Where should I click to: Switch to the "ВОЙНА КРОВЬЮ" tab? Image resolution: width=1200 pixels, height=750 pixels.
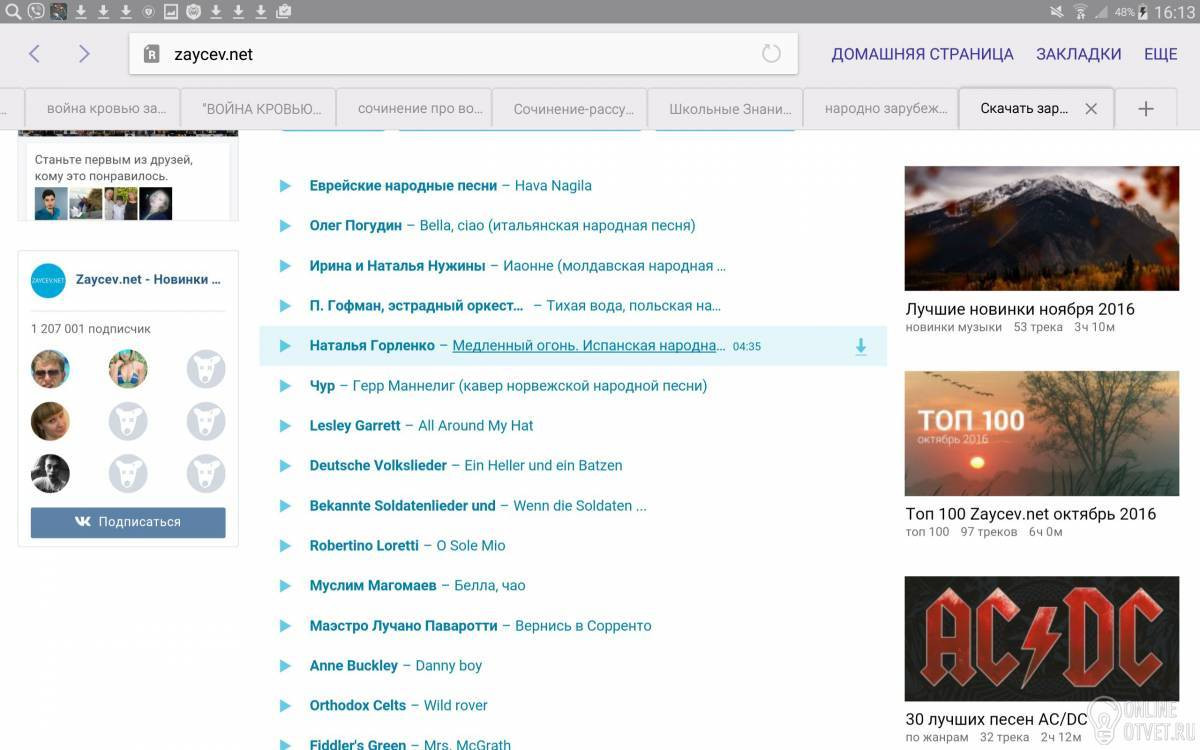click(261, 109)
